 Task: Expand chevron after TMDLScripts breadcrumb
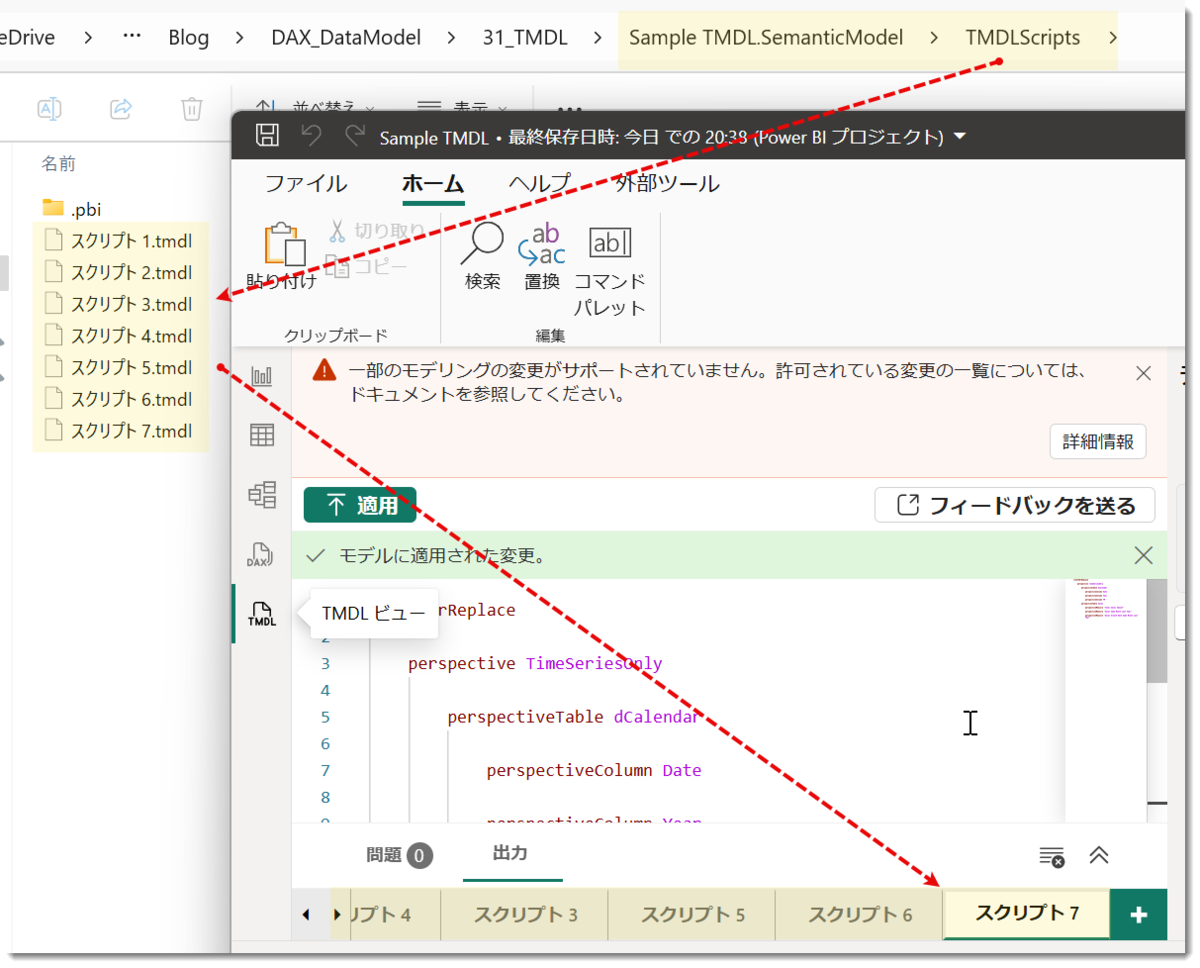click(1113, 38)
